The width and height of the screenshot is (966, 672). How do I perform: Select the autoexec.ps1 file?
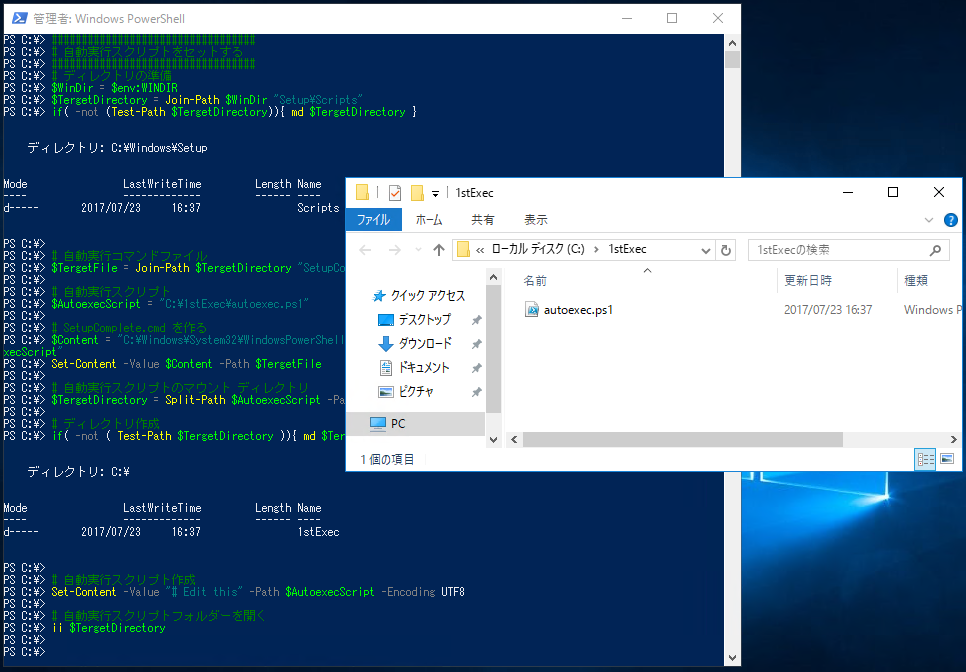click(x=578, y=310)
